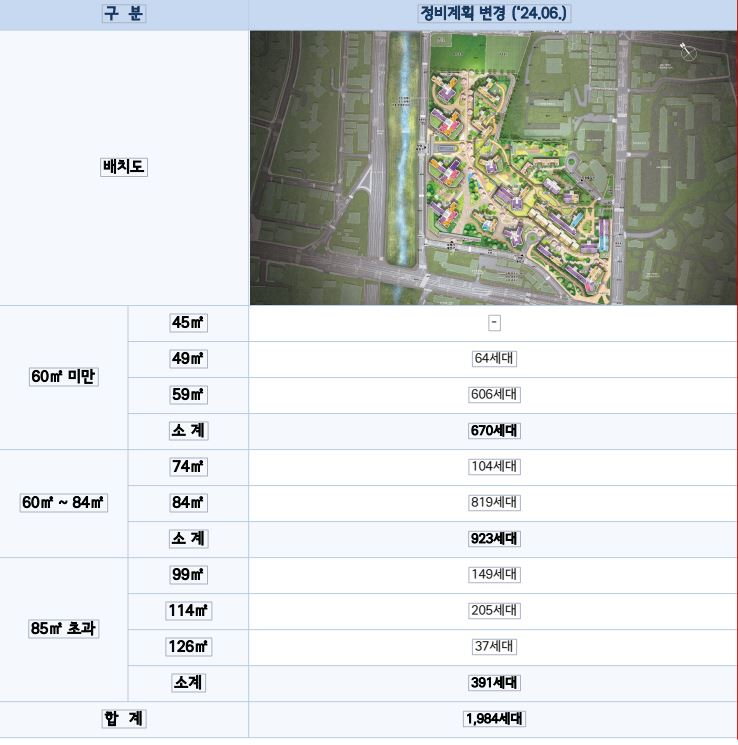Select the 정비계획 변경 ('24.06.) header
The image size is (738, 745).
pyautogui.click(x=494, y=14)
